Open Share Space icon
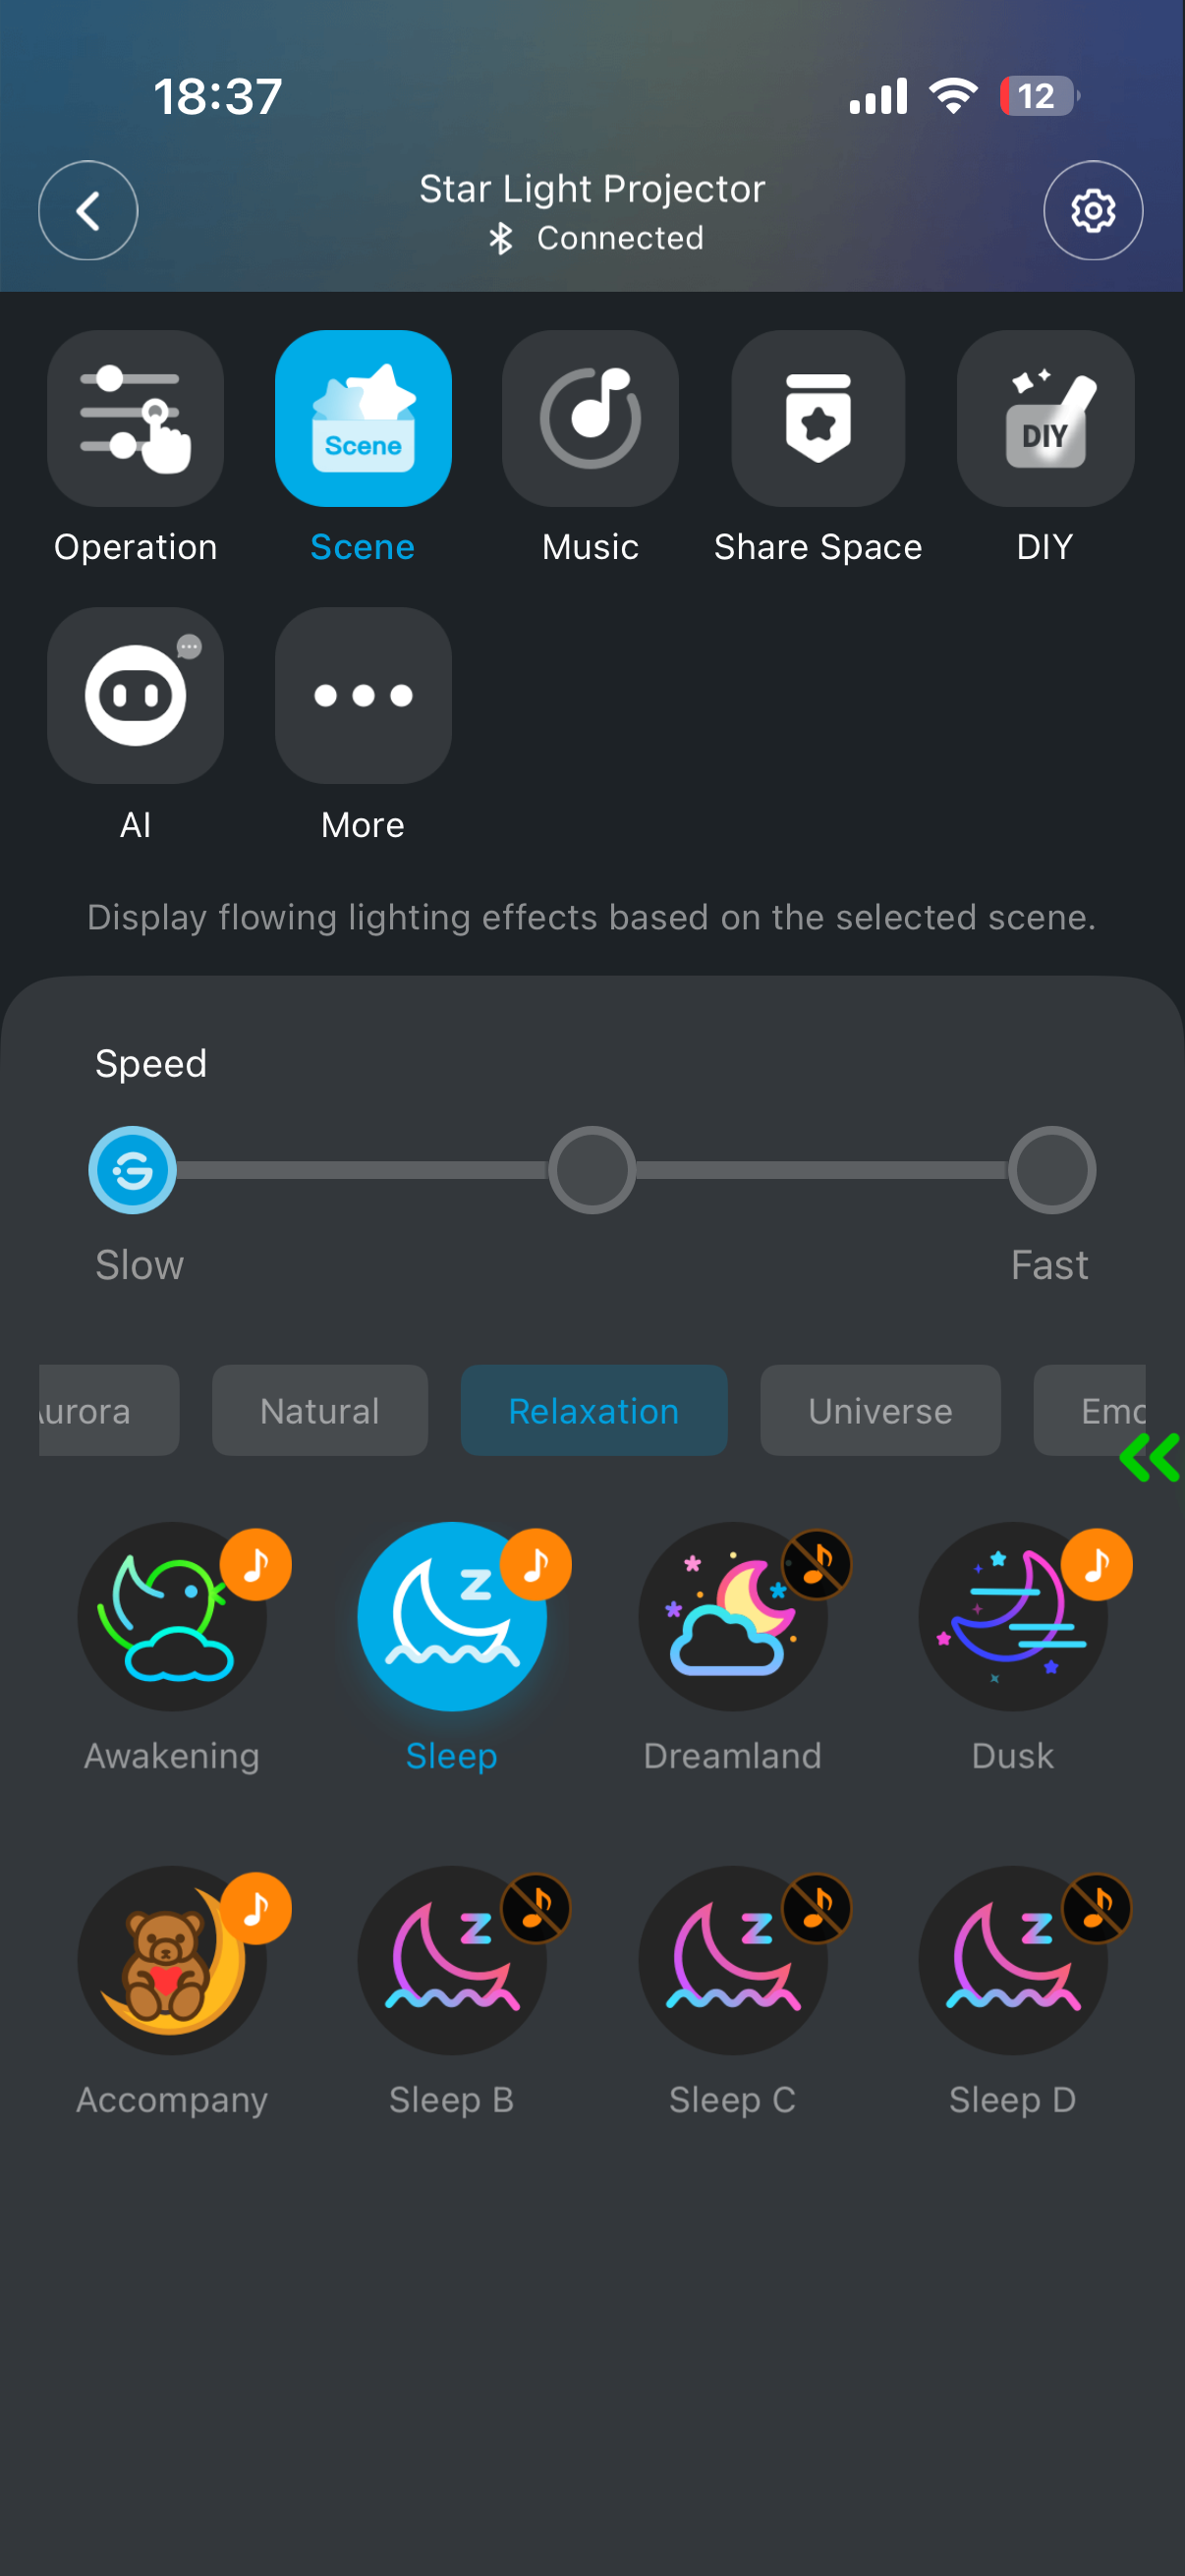 (x=818, y=418)
